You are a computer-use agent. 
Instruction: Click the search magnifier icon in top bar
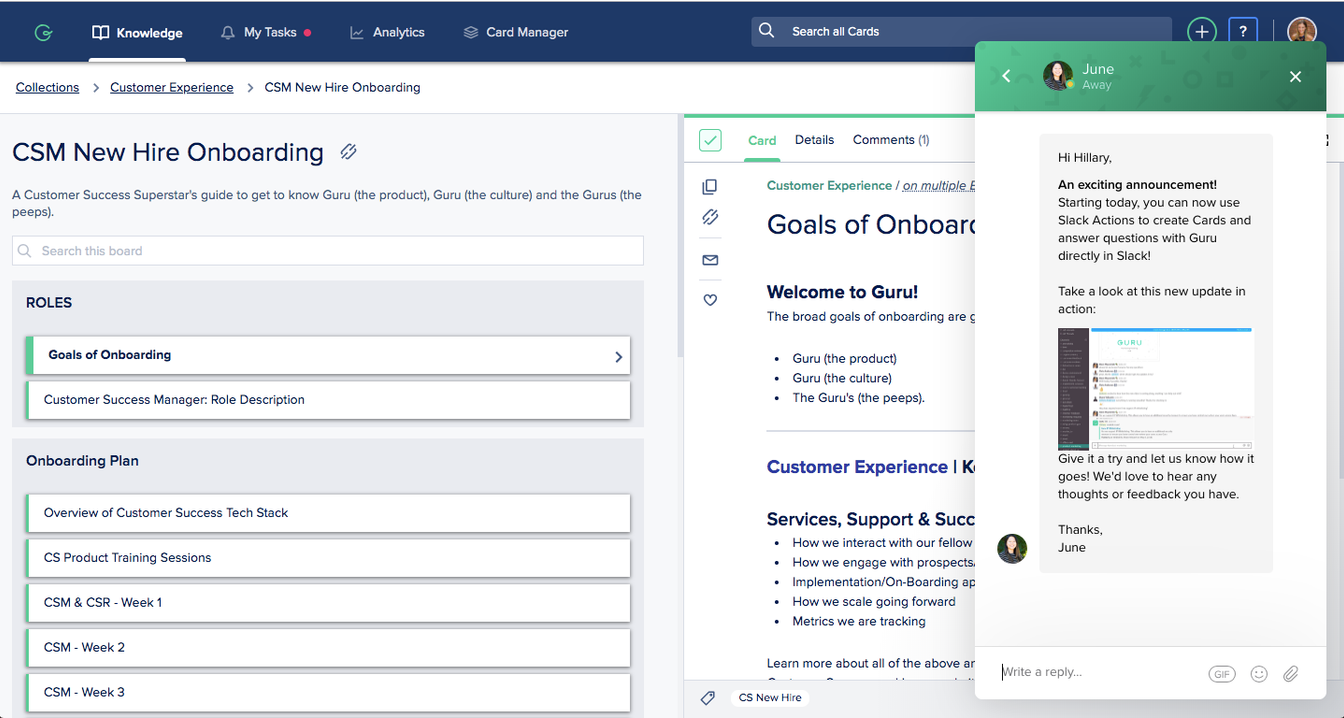pos(767,31)
